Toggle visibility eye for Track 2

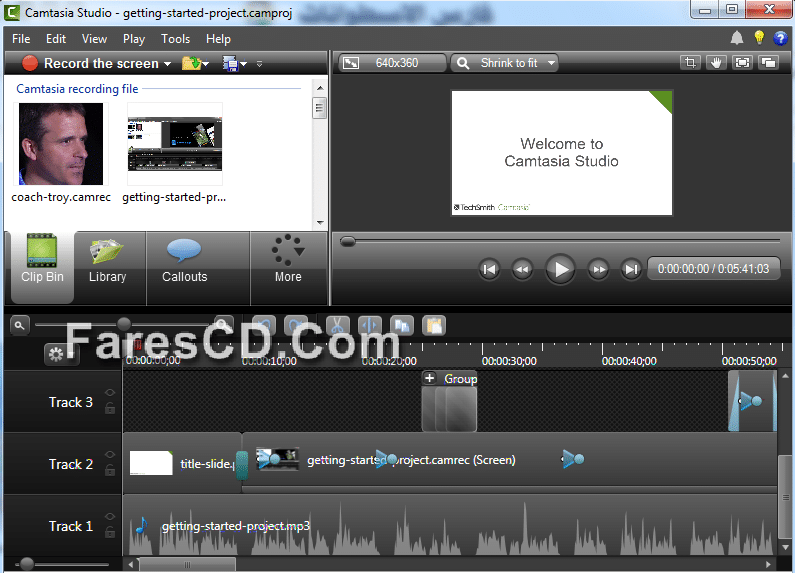(x=110, y=454)
